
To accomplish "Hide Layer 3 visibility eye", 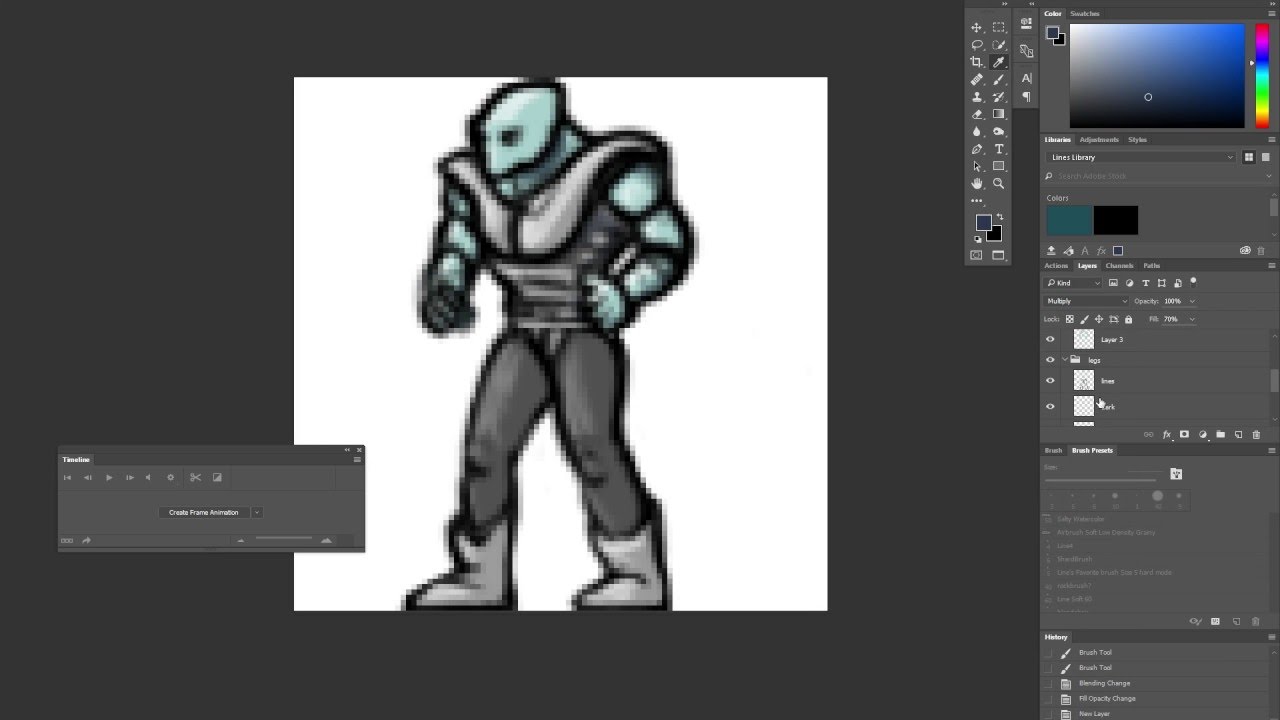I will pos(1050,339).
